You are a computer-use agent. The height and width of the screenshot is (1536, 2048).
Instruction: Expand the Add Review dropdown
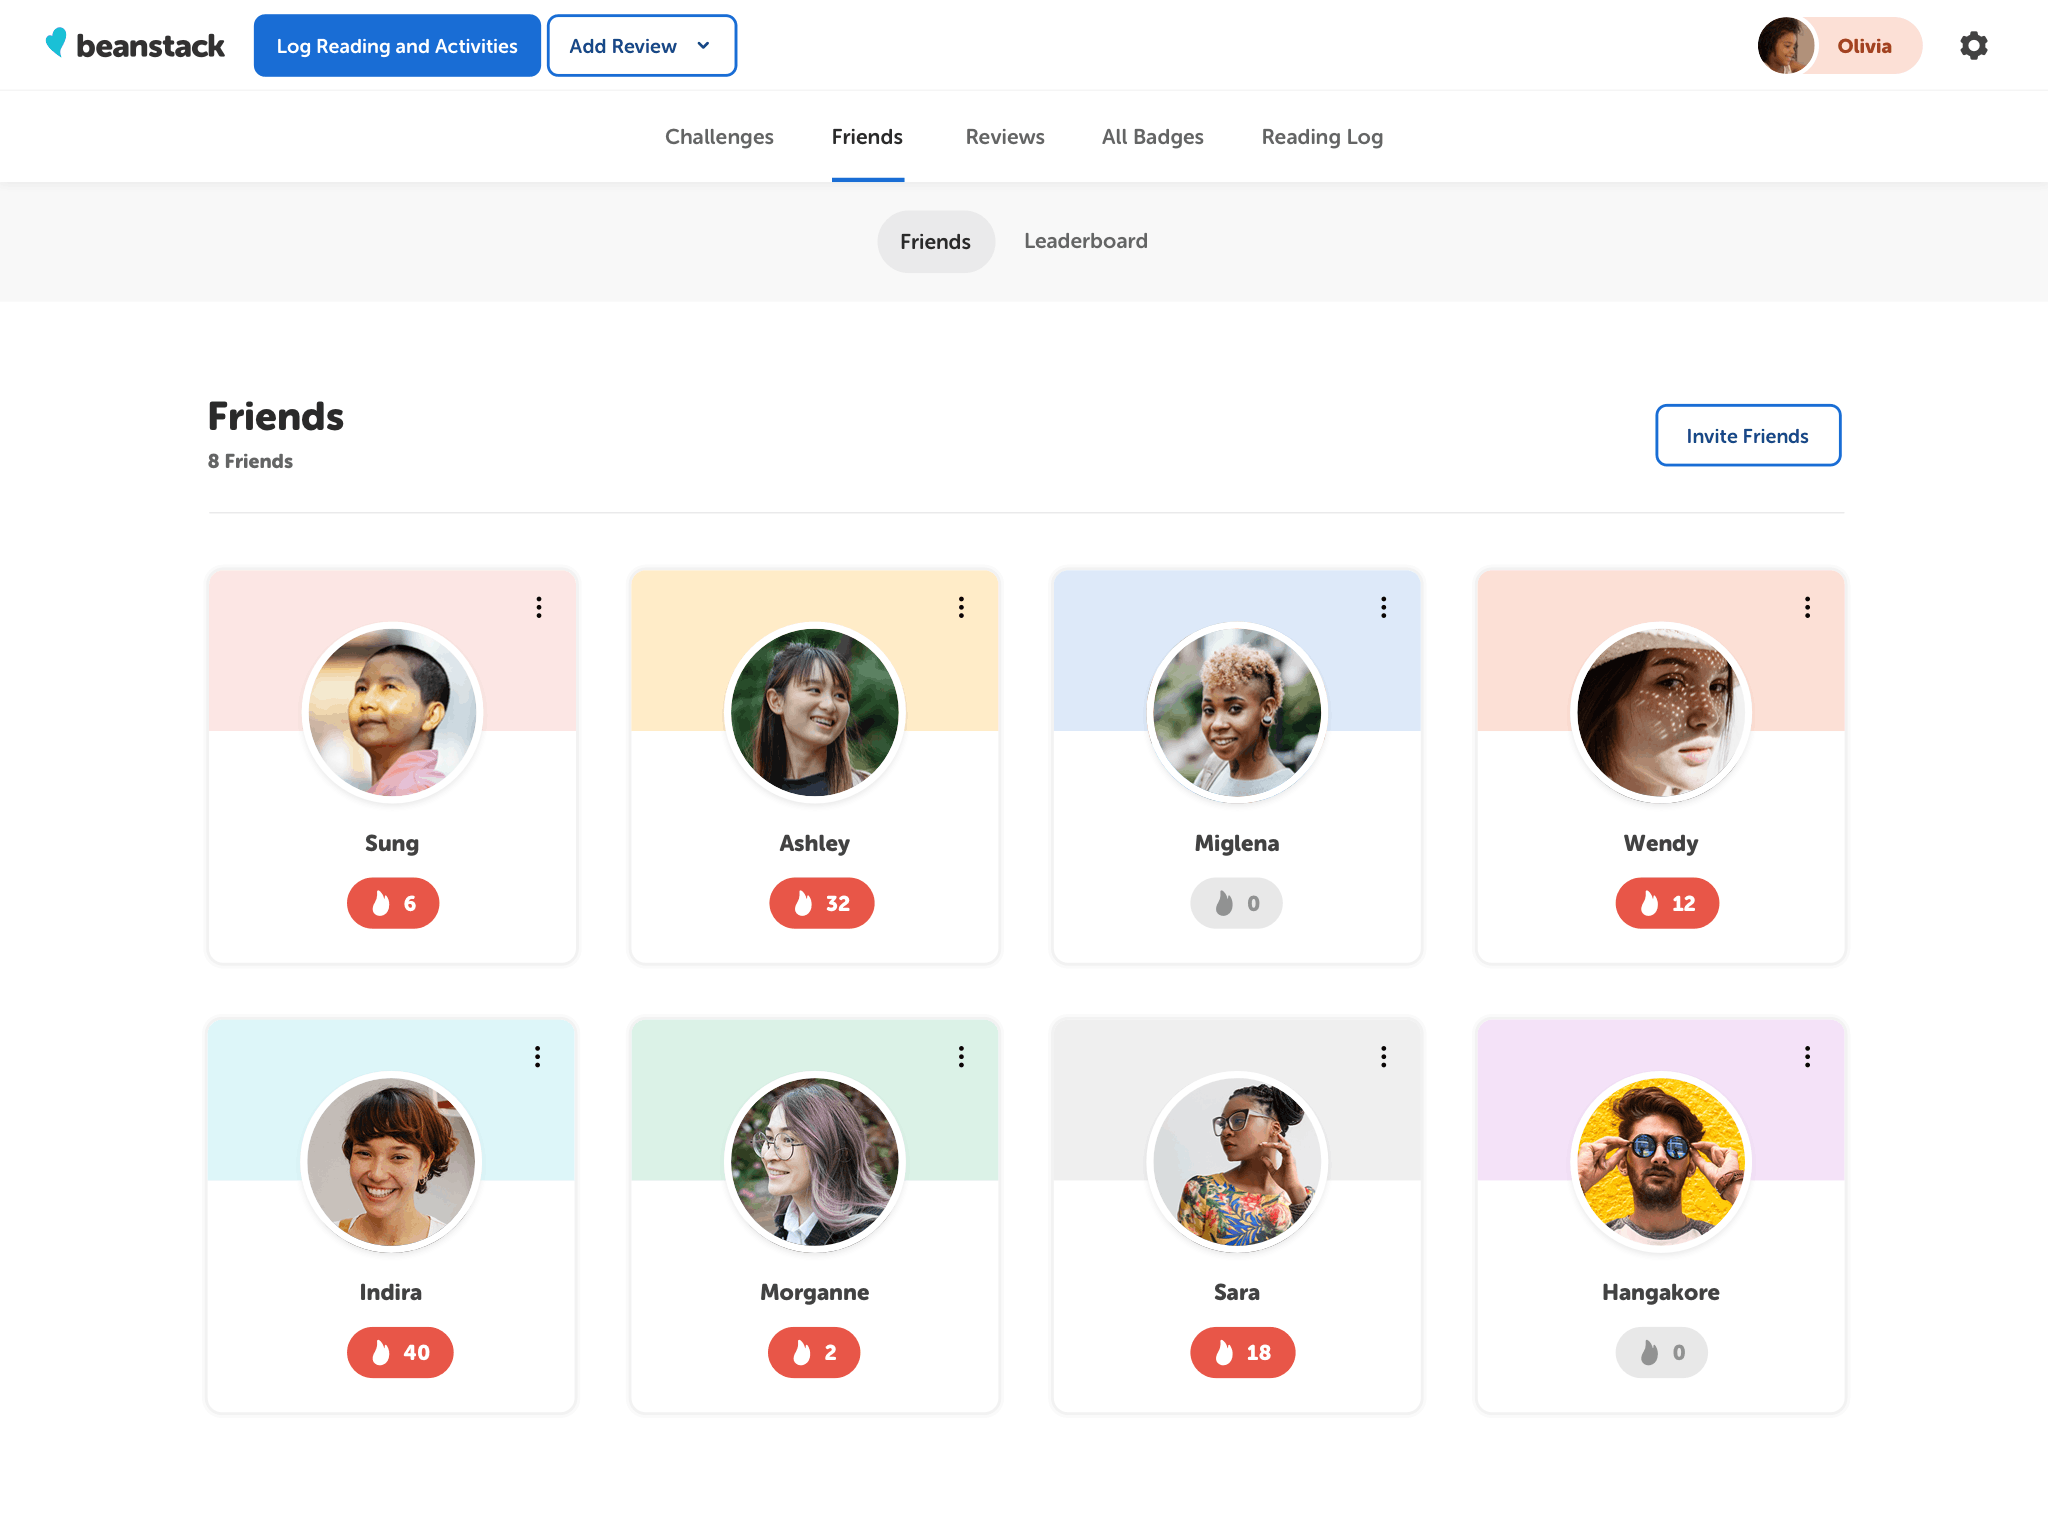click(641, 46)
